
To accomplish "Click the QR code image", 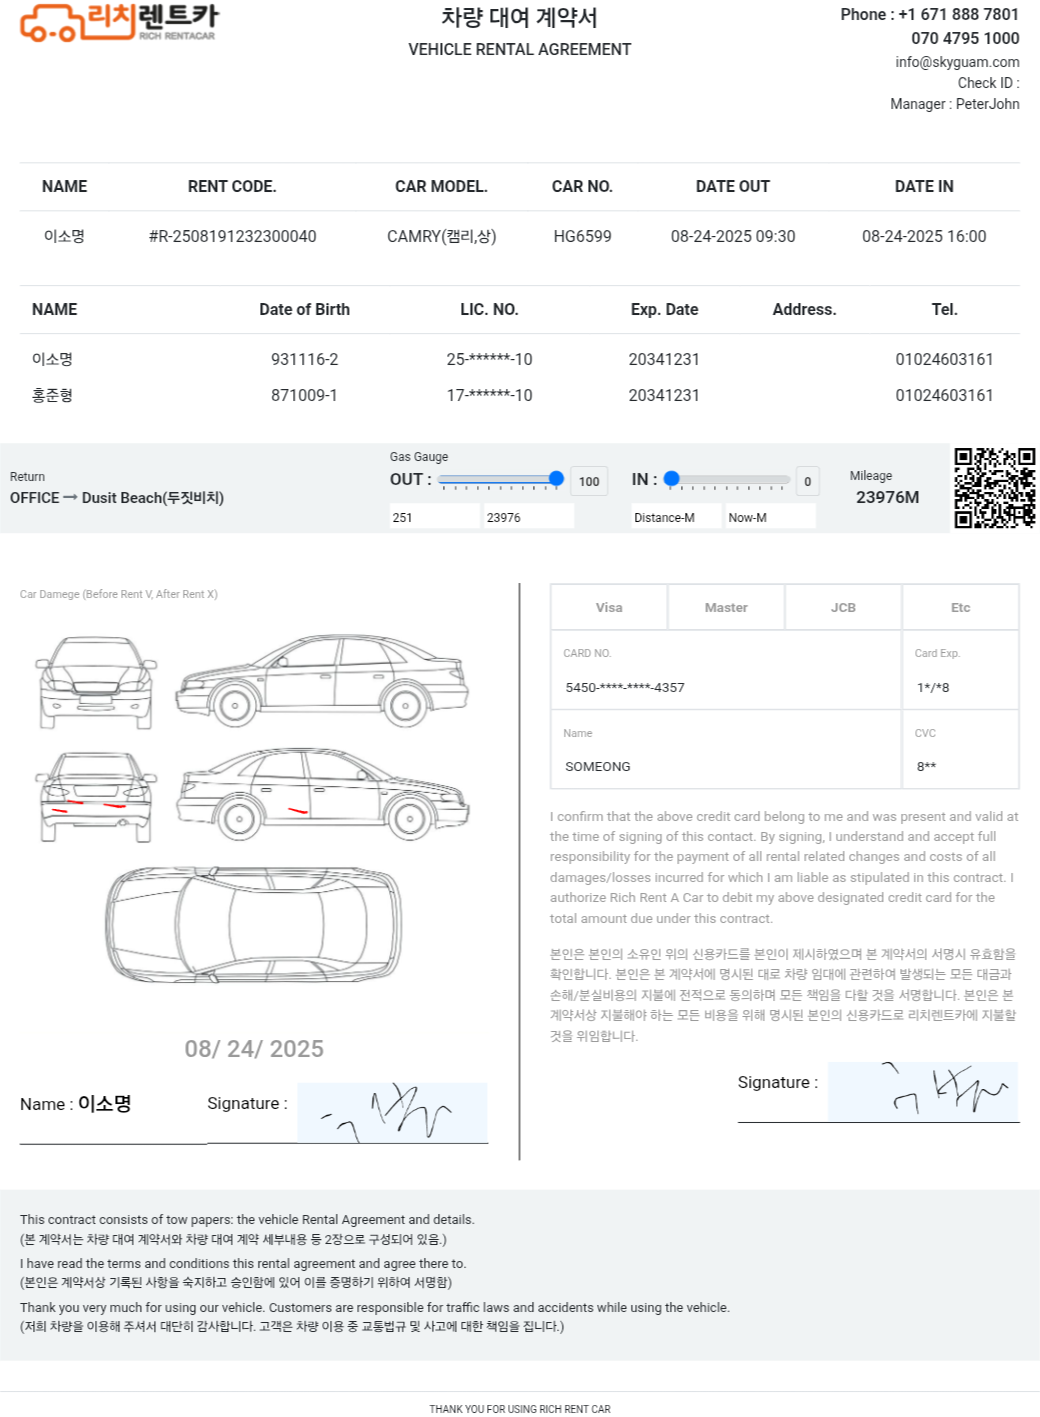I will 994,488.
